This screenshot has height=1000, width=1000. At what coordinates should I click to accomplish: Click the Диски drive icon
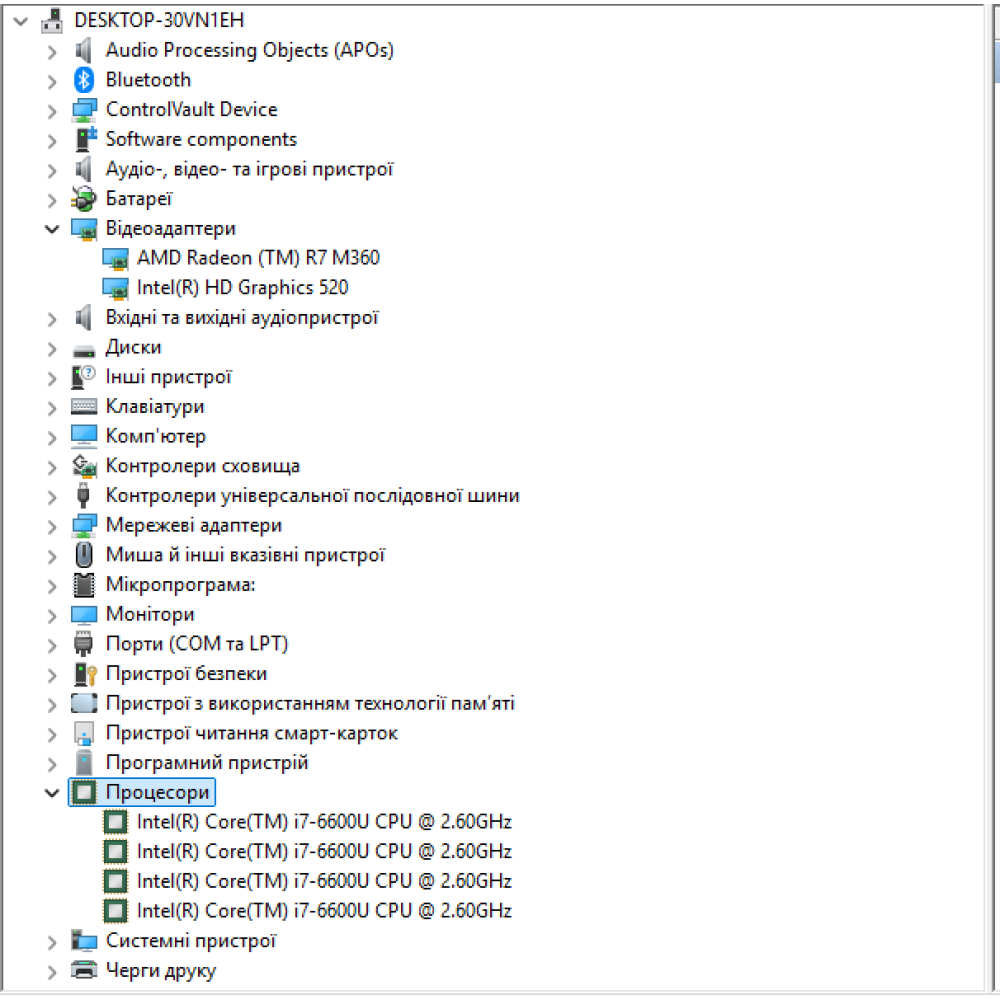pyautogui.click(x=84, y=348)
